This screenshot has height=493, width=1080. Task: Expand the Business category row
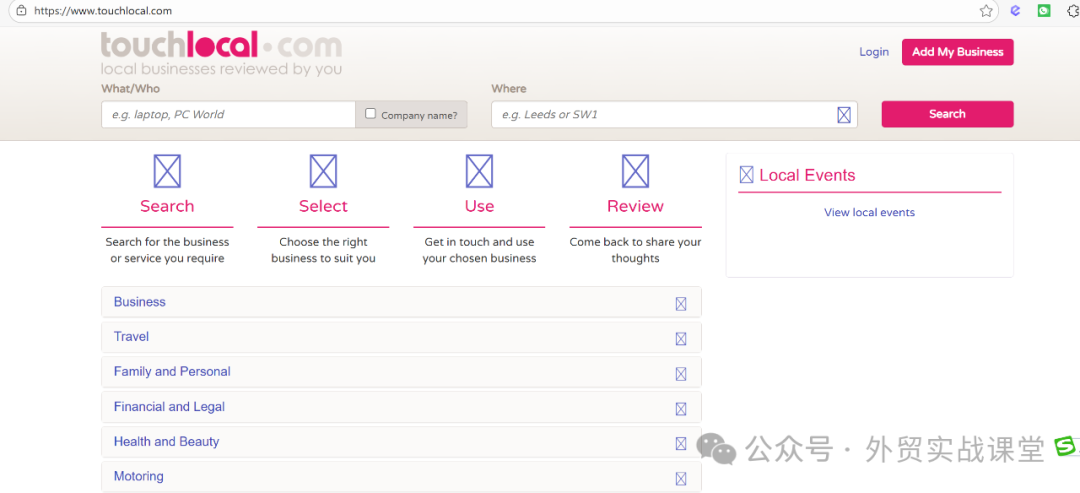pyautogui.click(x=400, y=302)
